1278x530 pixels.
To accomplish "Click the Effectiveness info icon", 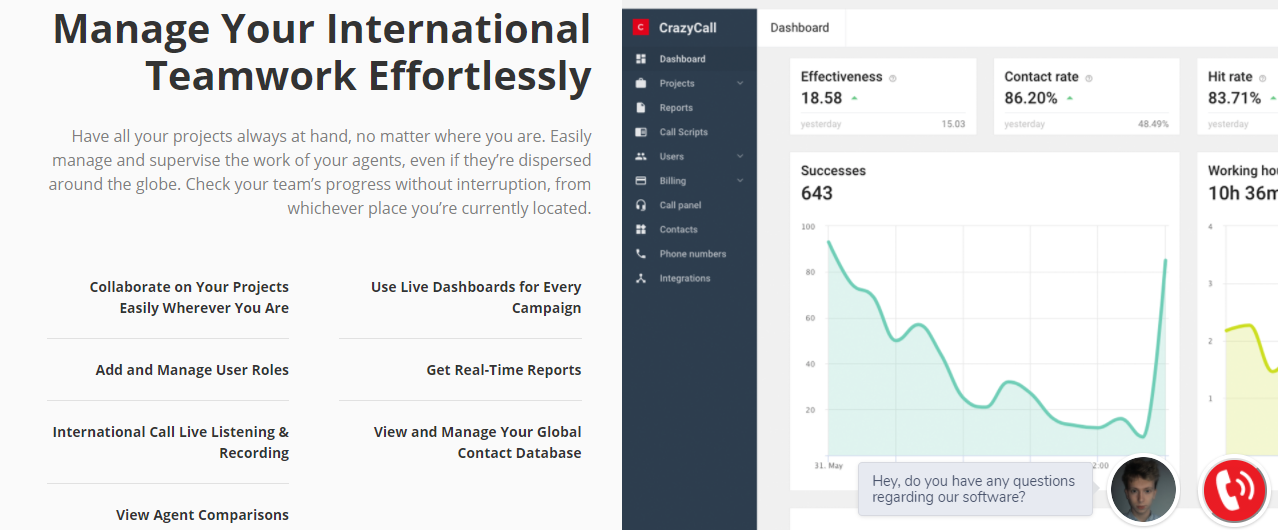I will coord(893,78).
